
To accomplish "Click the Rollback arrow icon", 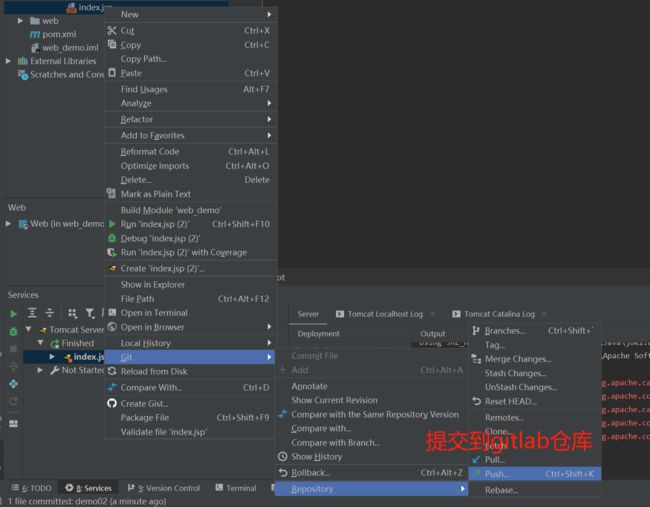I will pyautogui.click(x=283, y=472).
